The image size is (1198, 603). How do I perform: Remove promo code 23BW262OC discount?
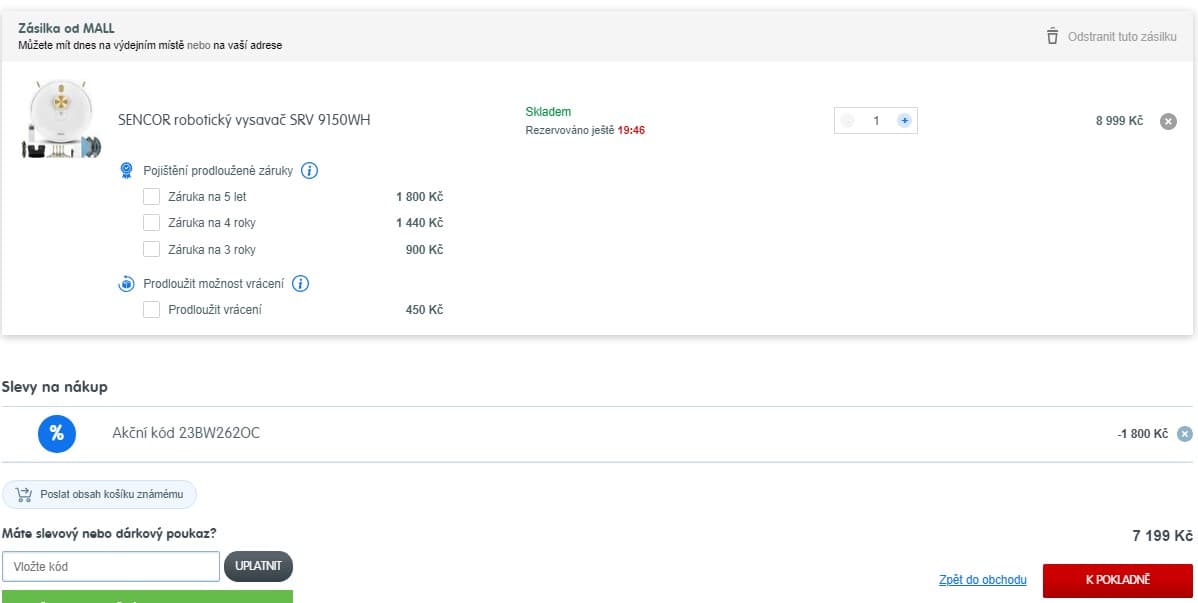click(x=1184, y=434)
